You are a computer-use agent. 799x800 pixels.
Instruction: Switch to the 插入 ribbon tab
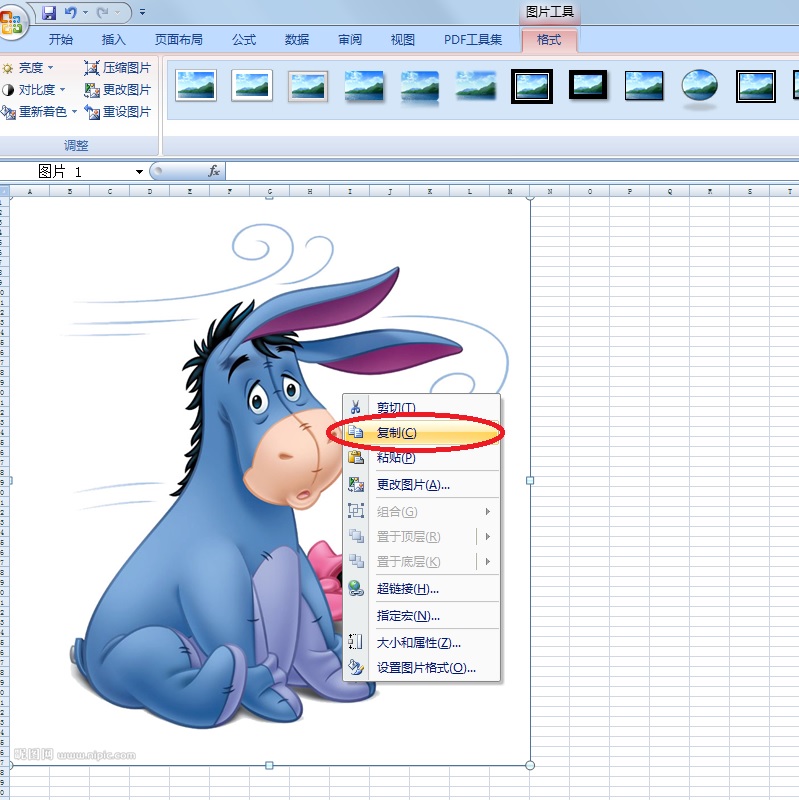tap(114, 40)
